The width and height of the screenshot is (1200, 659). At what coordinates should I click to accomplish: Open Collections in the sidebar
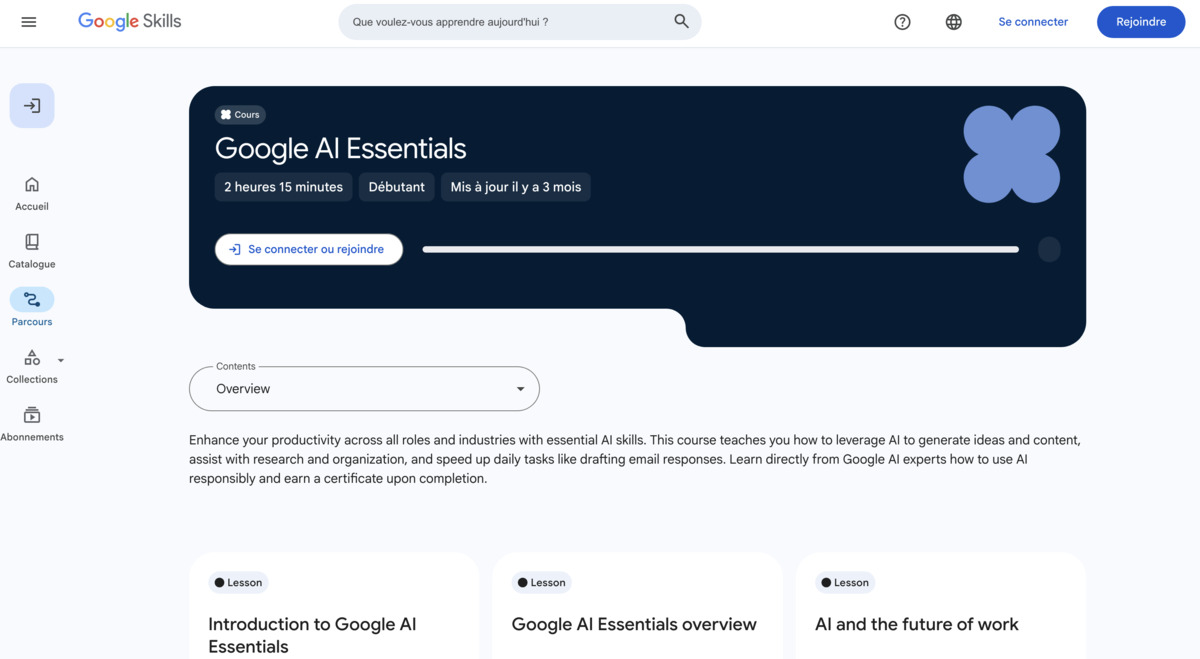(32, 366)
